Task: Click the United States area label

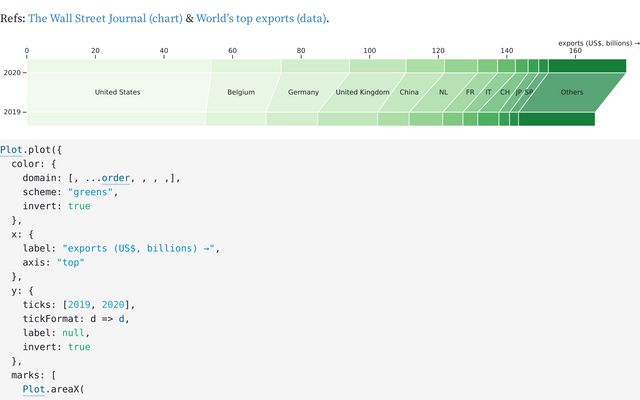Action: point(118,92)
